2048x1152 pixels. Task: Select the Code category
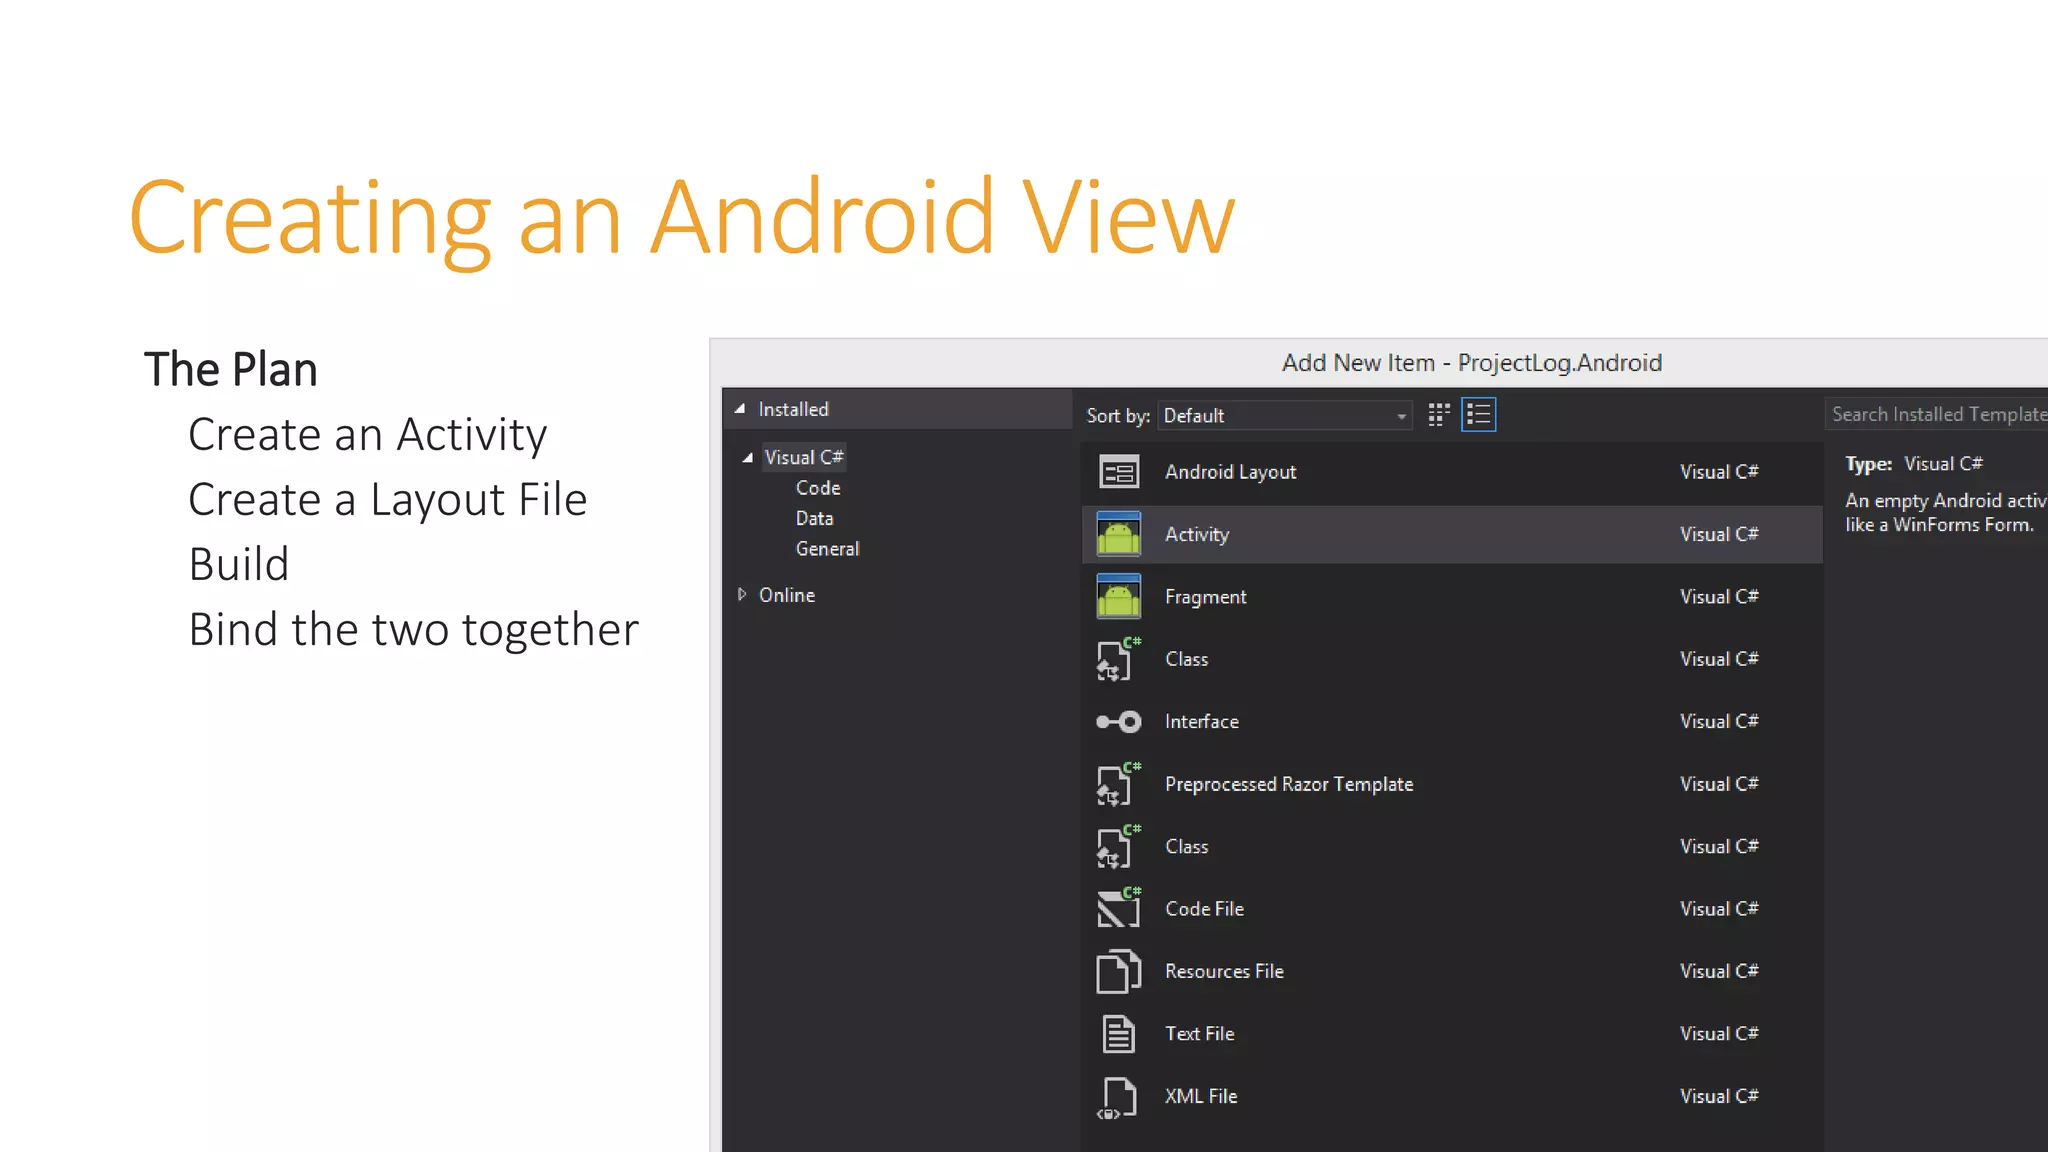coord(818,488)
